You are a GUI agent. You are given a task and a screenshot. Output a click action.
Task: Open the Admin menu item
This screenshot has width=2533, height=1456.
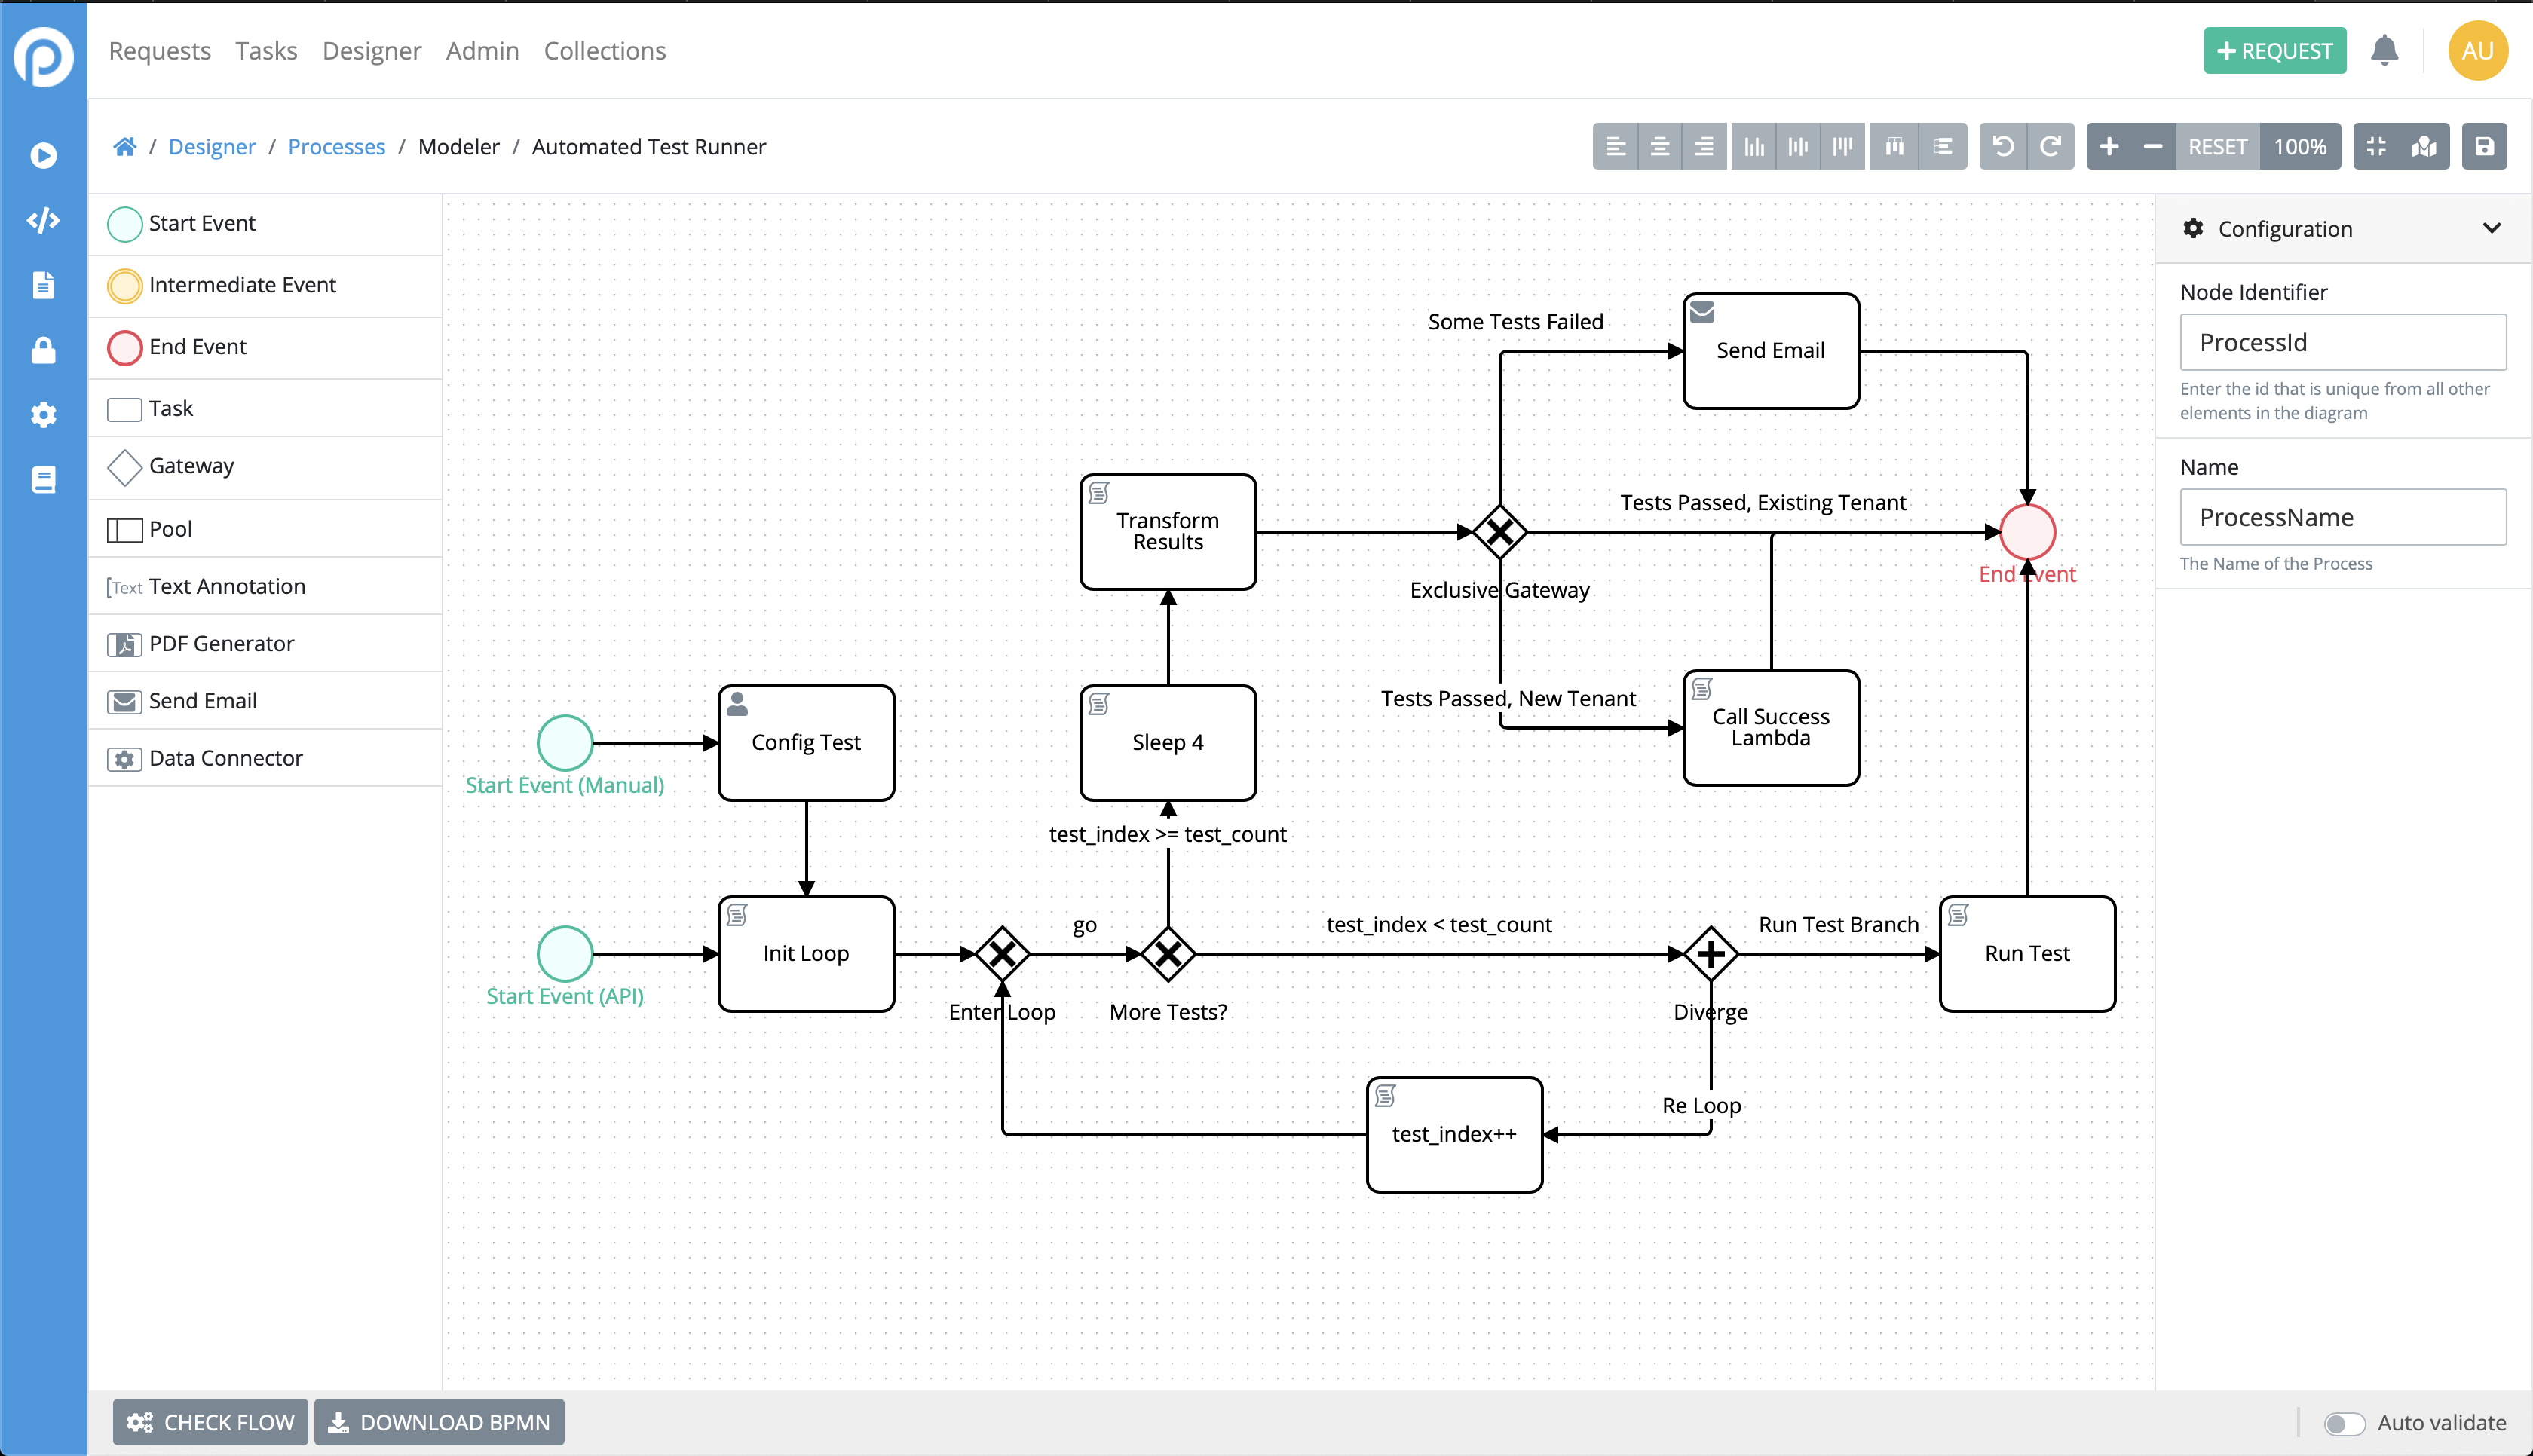click(482, 50)
